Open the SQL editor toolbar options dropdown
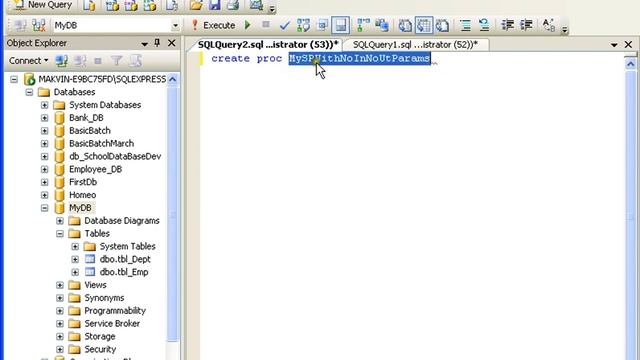Viewport: 640px width, 360px height. point(564,29)
